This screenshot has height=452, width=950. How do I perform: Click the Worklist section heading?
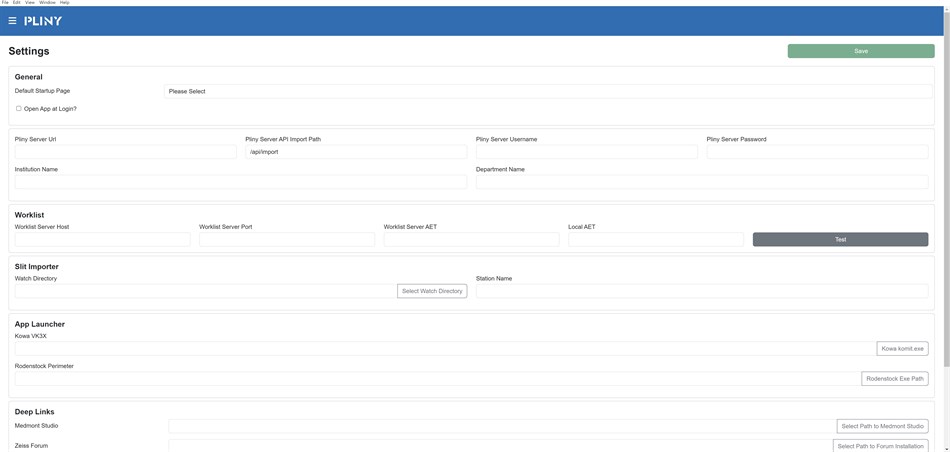pos(30,215)
